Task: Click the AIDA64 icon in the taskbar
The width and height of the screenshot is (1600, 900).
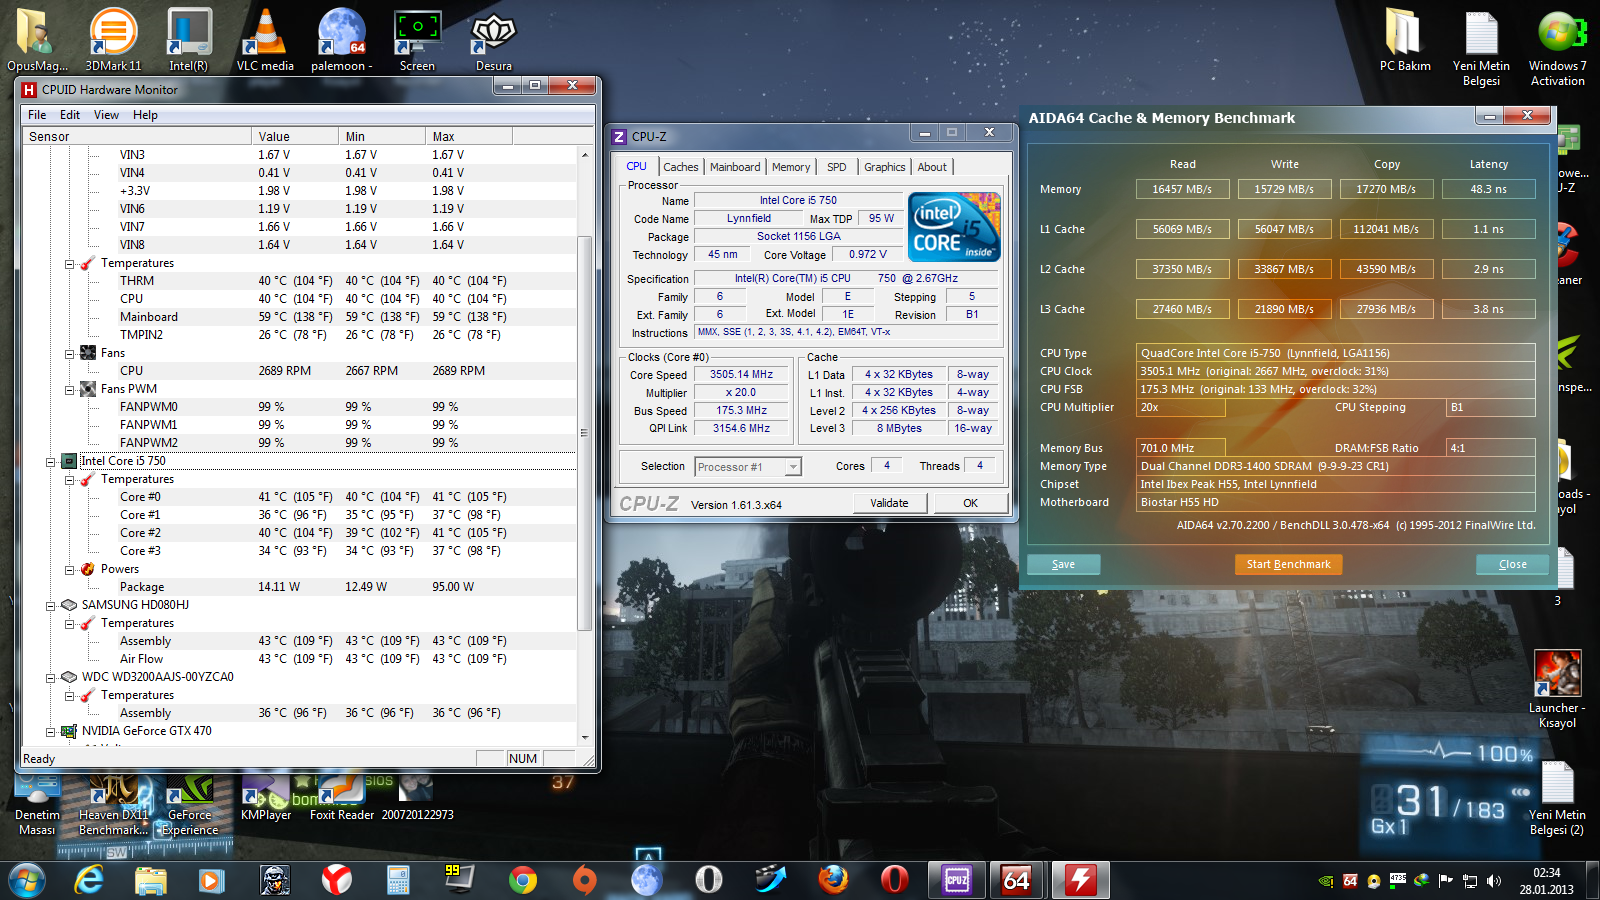Action: click(x=1017, y=880)
